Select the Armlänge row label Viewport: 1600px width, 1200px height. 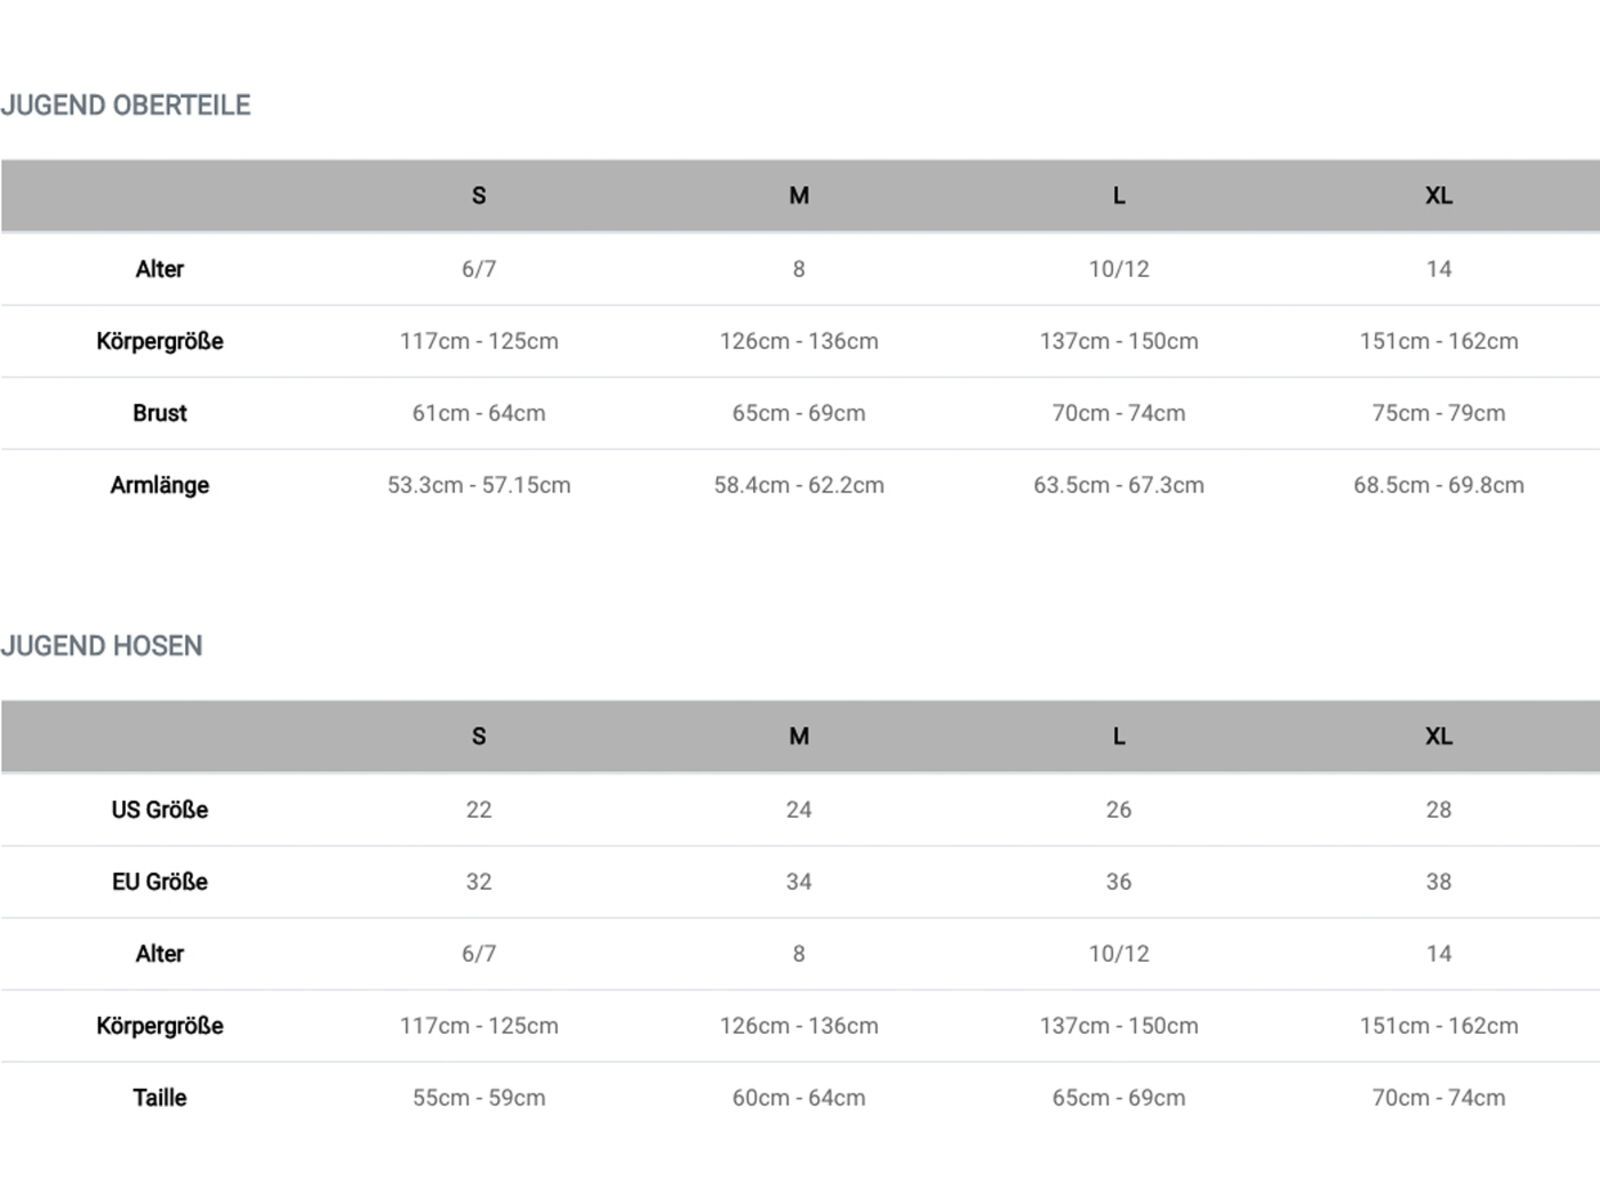tap(160, 485)
